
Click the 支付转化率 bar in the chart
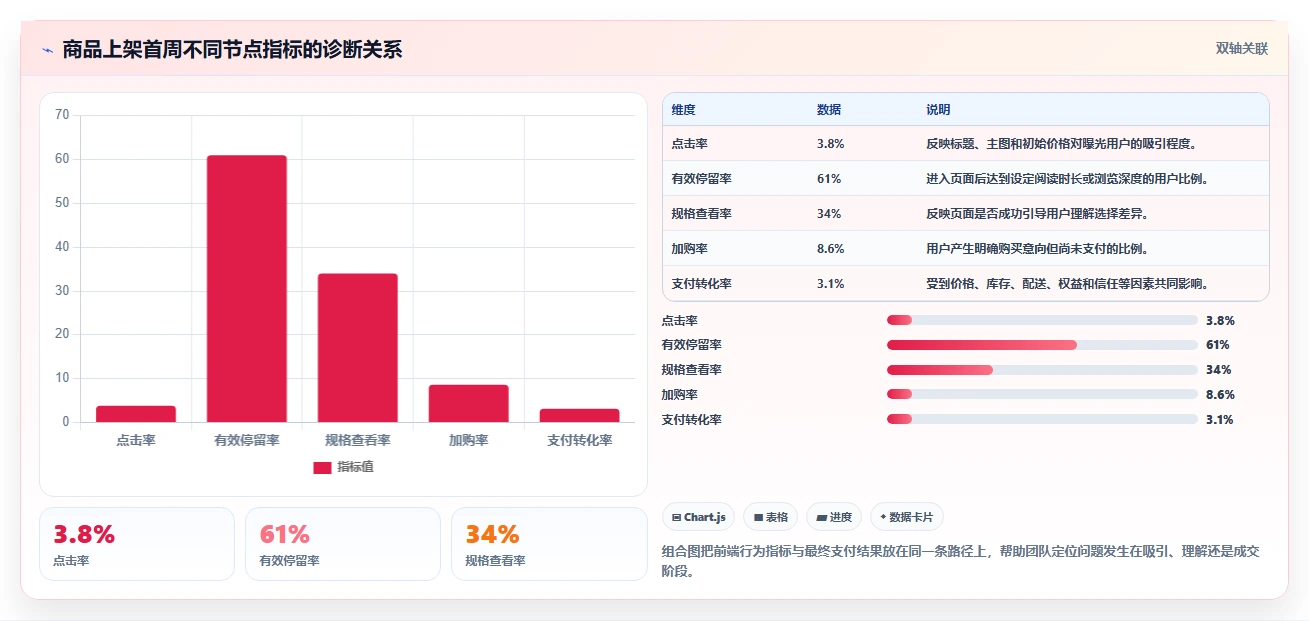pos(580,415)
